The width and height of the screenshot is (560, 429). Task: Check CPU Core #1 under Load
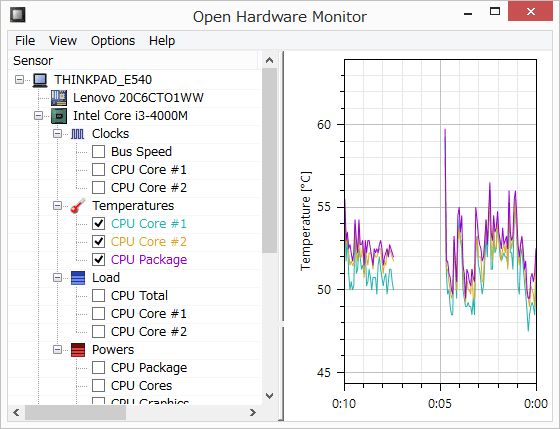pos(98,314)
